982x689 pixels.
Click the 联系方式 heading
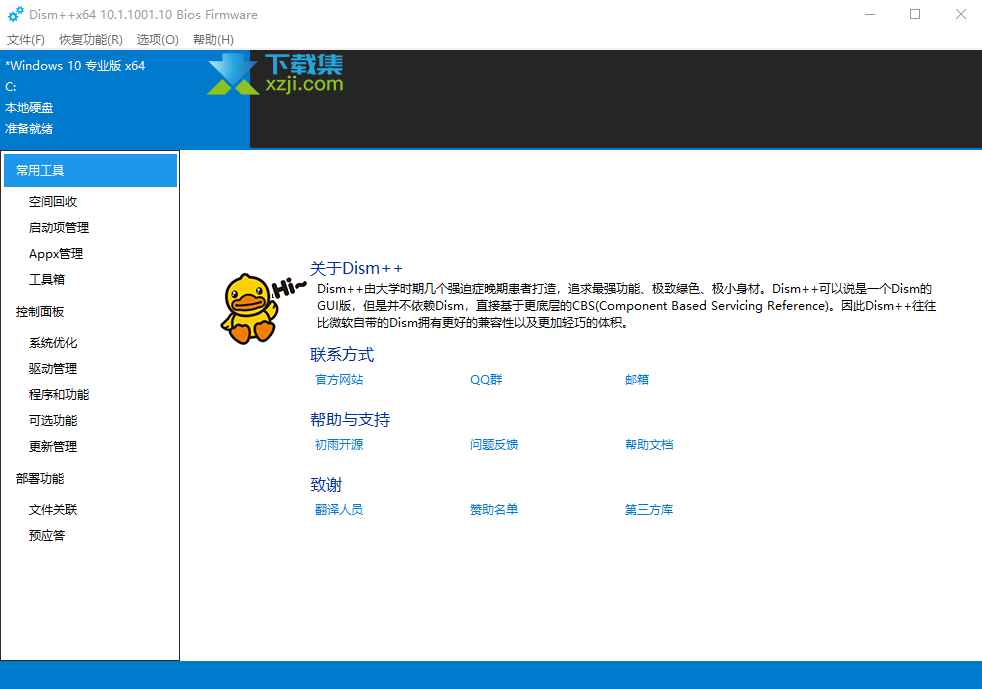[342, 355]
